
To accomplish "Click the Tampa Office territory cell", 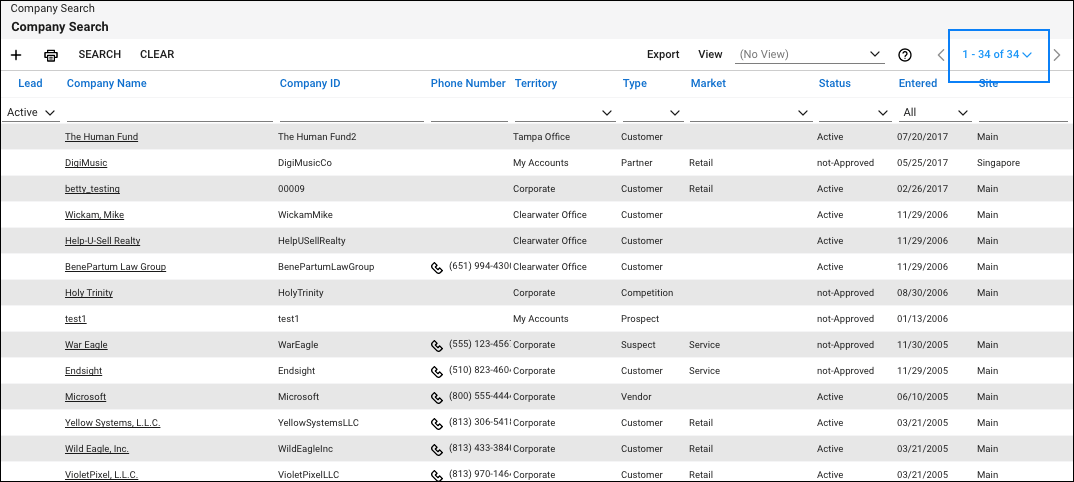I will pyautogui.click(x=541, y=137).
